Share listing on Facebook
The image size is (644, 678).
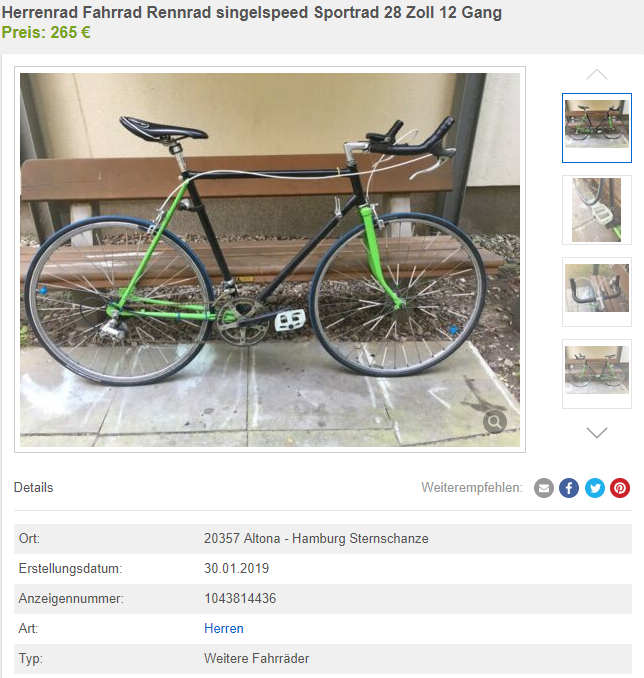click(569, 488)
